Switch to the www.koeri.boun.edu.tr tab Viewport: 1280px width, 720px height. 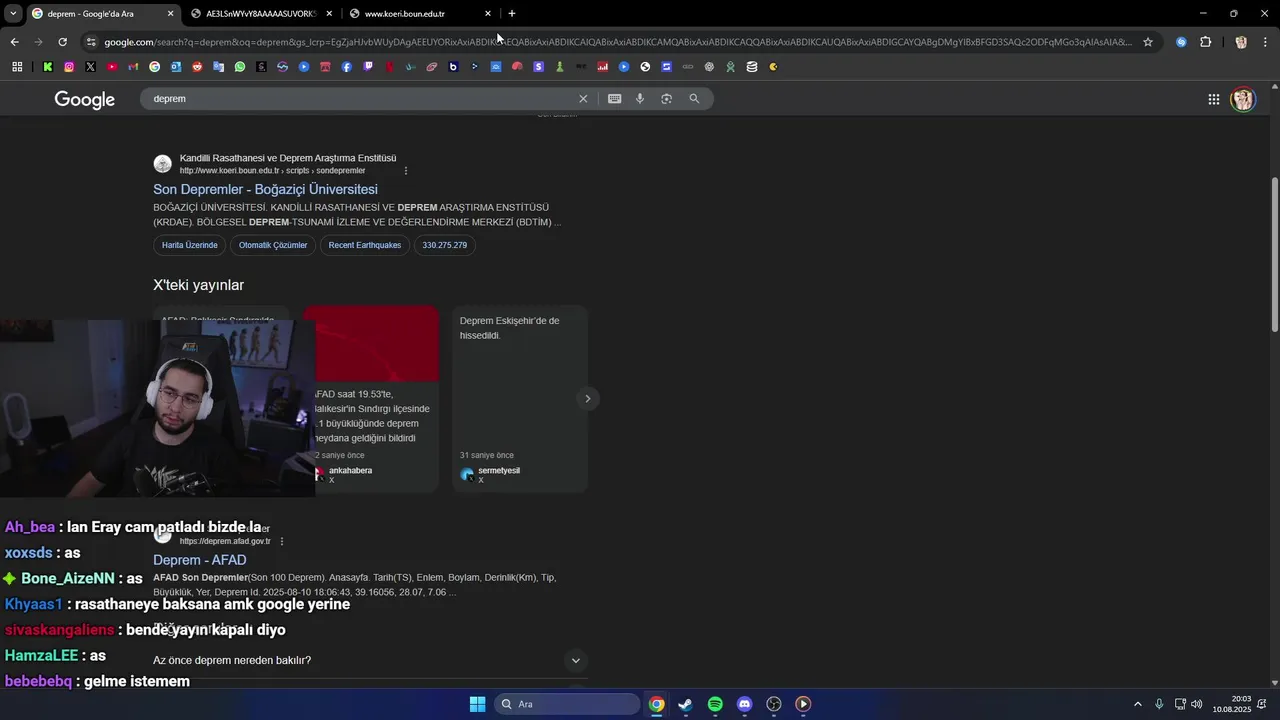(x=420, y=14)
